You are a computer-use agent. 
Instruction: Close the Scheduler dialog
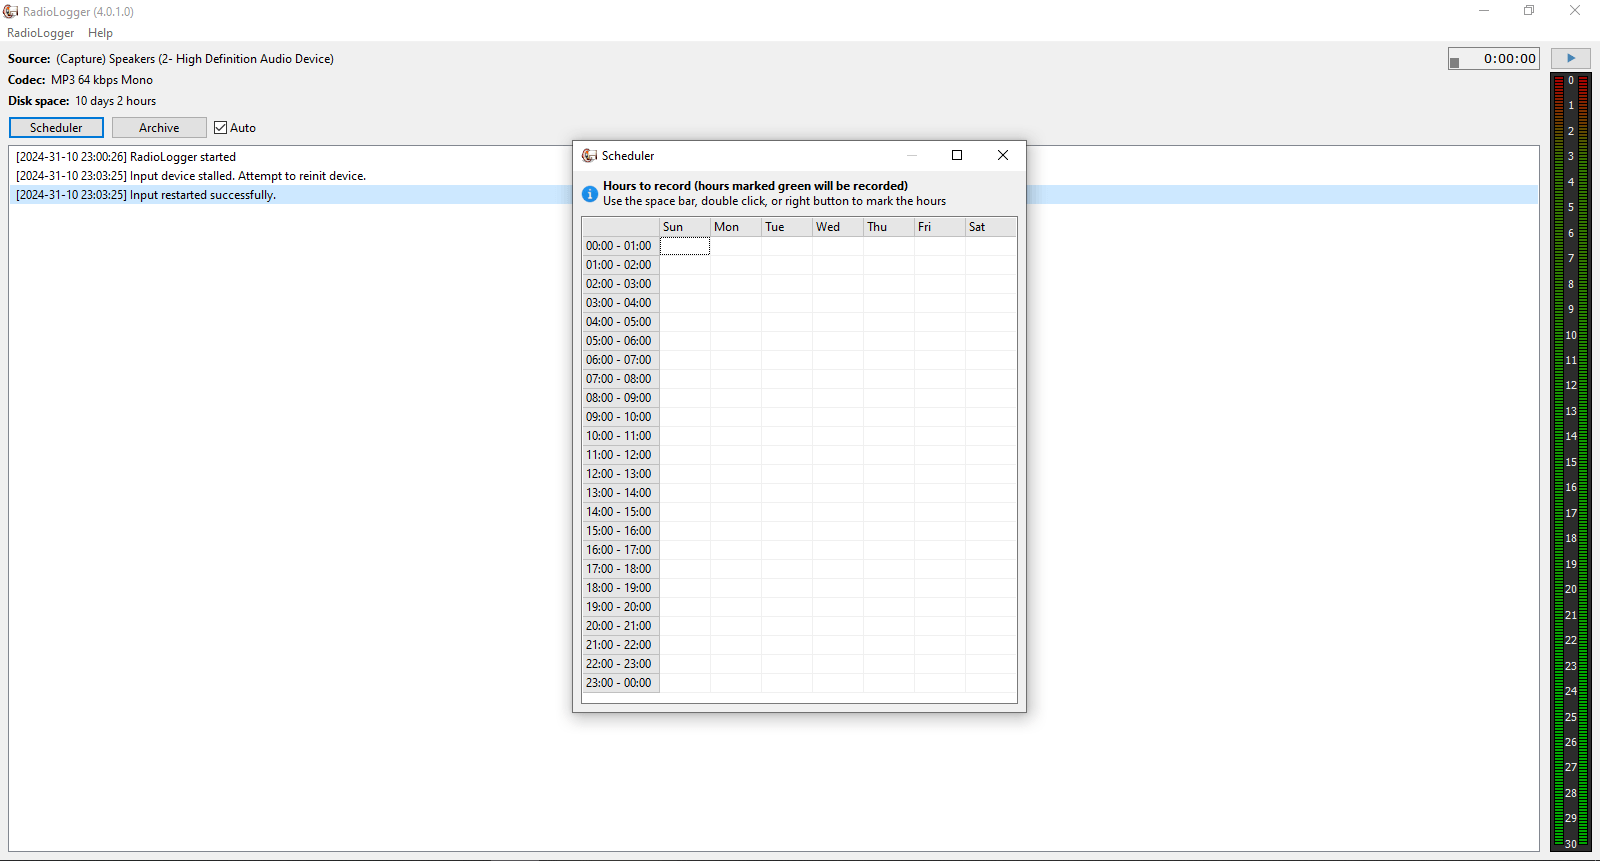coord(1003,155)
